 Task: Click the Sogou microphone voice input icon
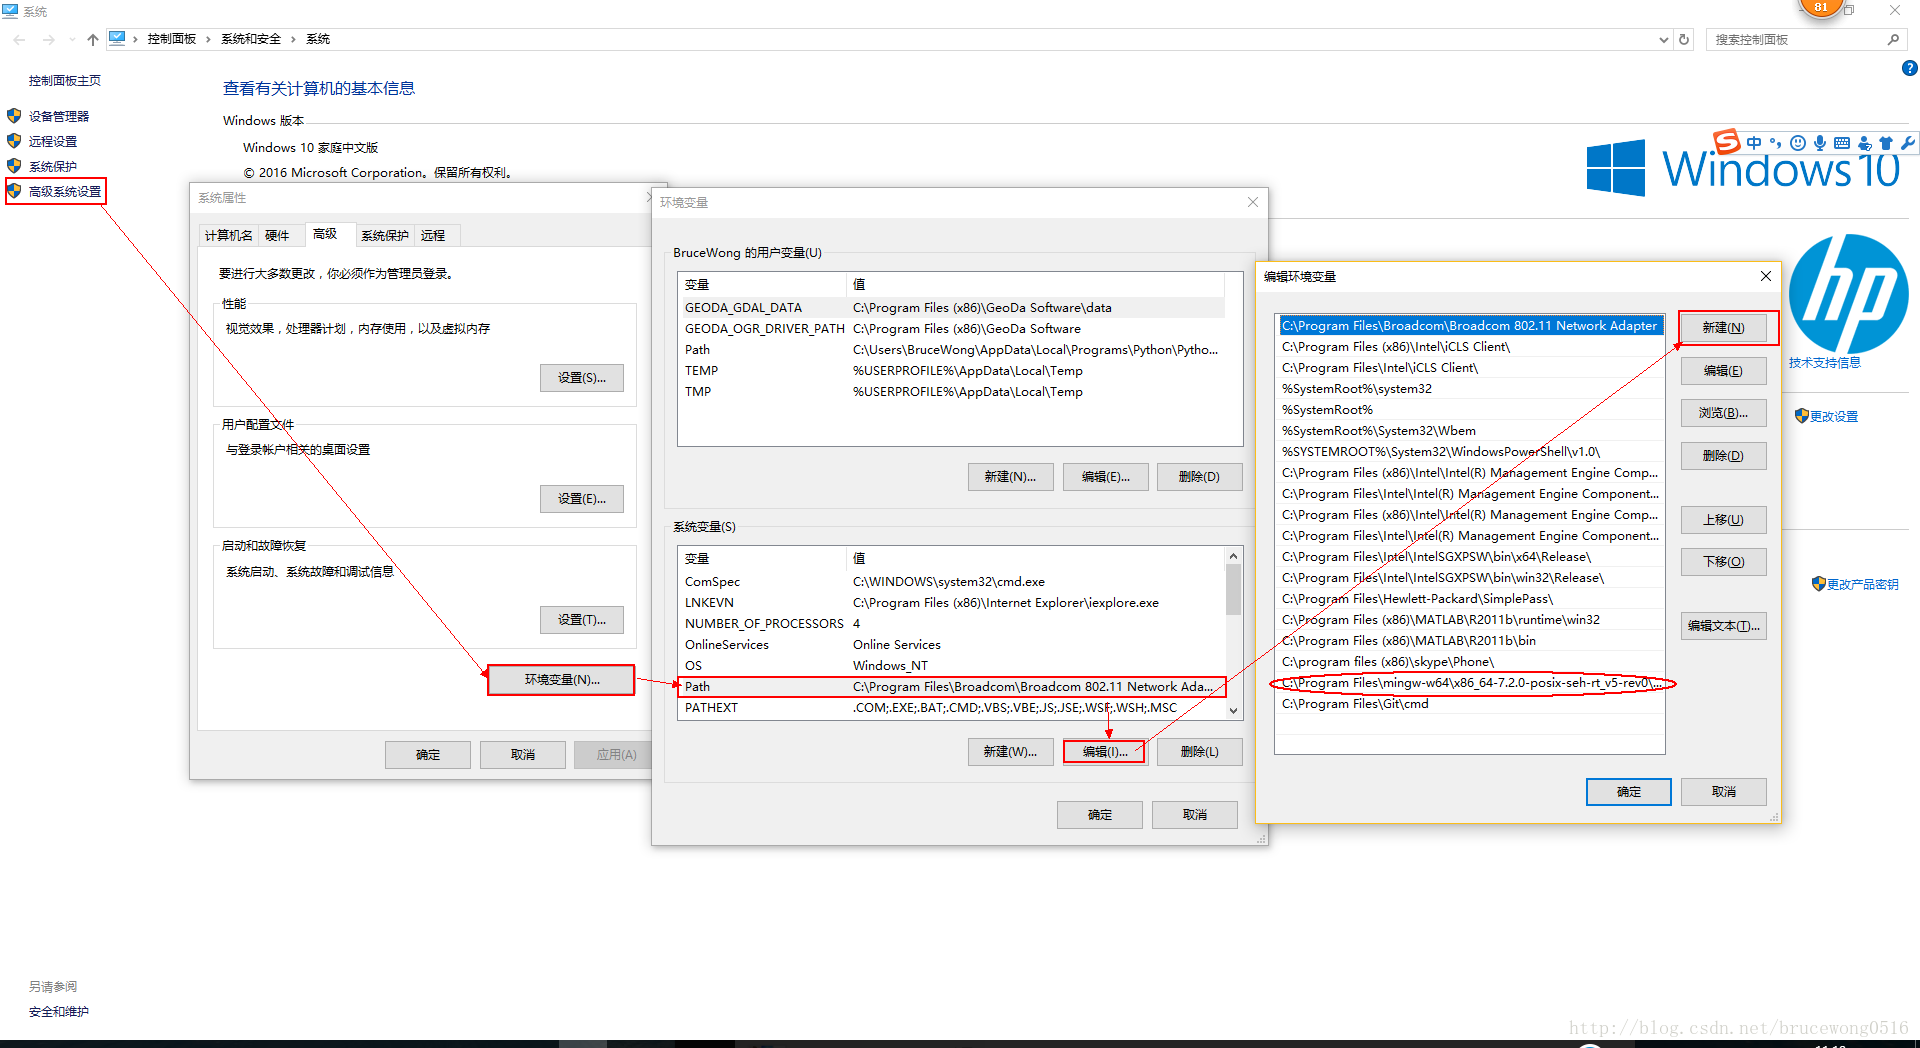(1820, 143)
